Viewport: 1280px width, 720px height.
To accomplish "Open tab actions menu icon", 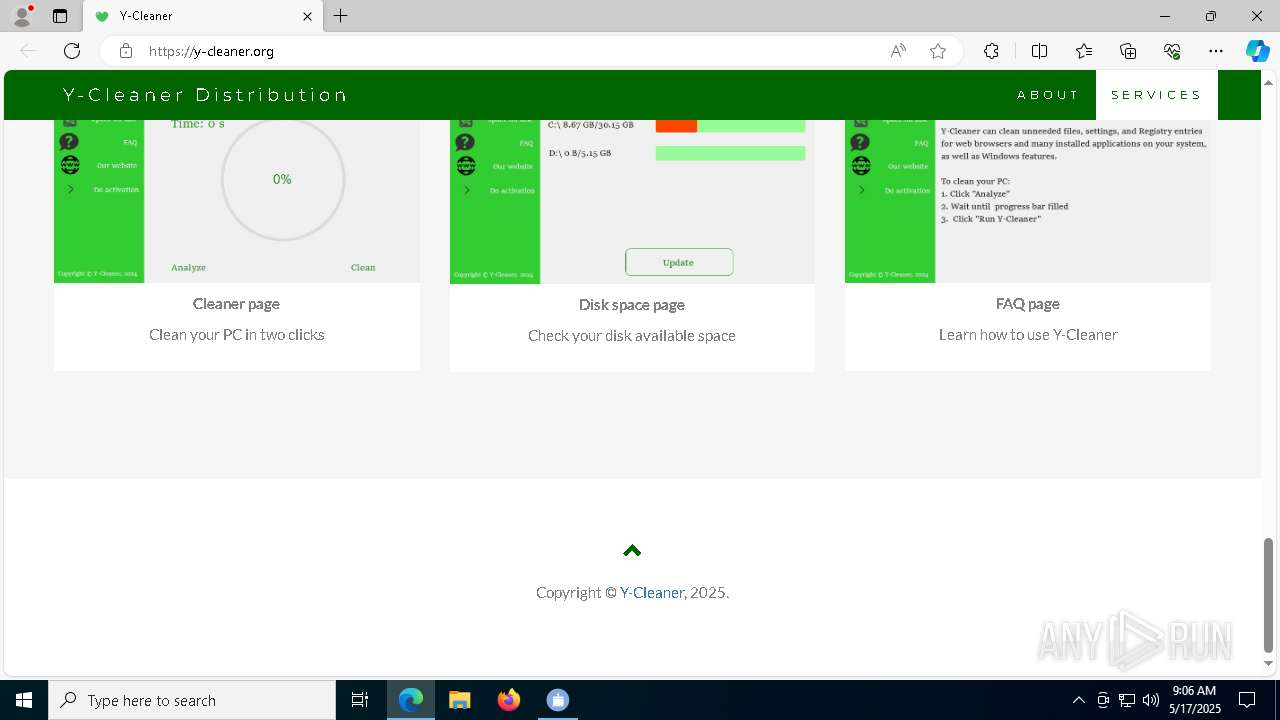I will click(60, 16).
